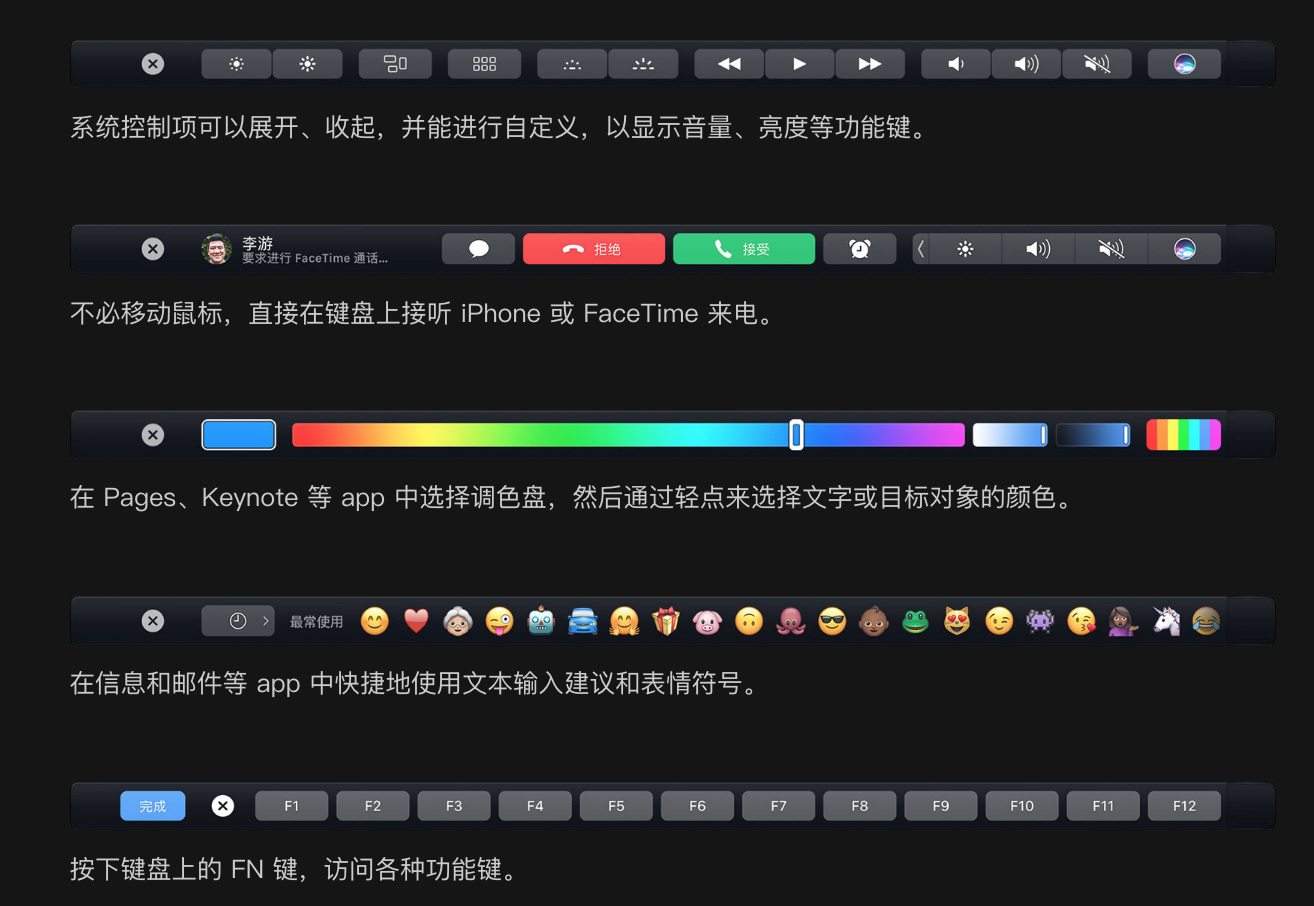Expand the recent emoji clock category button
The width and height of the screenshot is (1314, 906).
(x=238, y=621)
